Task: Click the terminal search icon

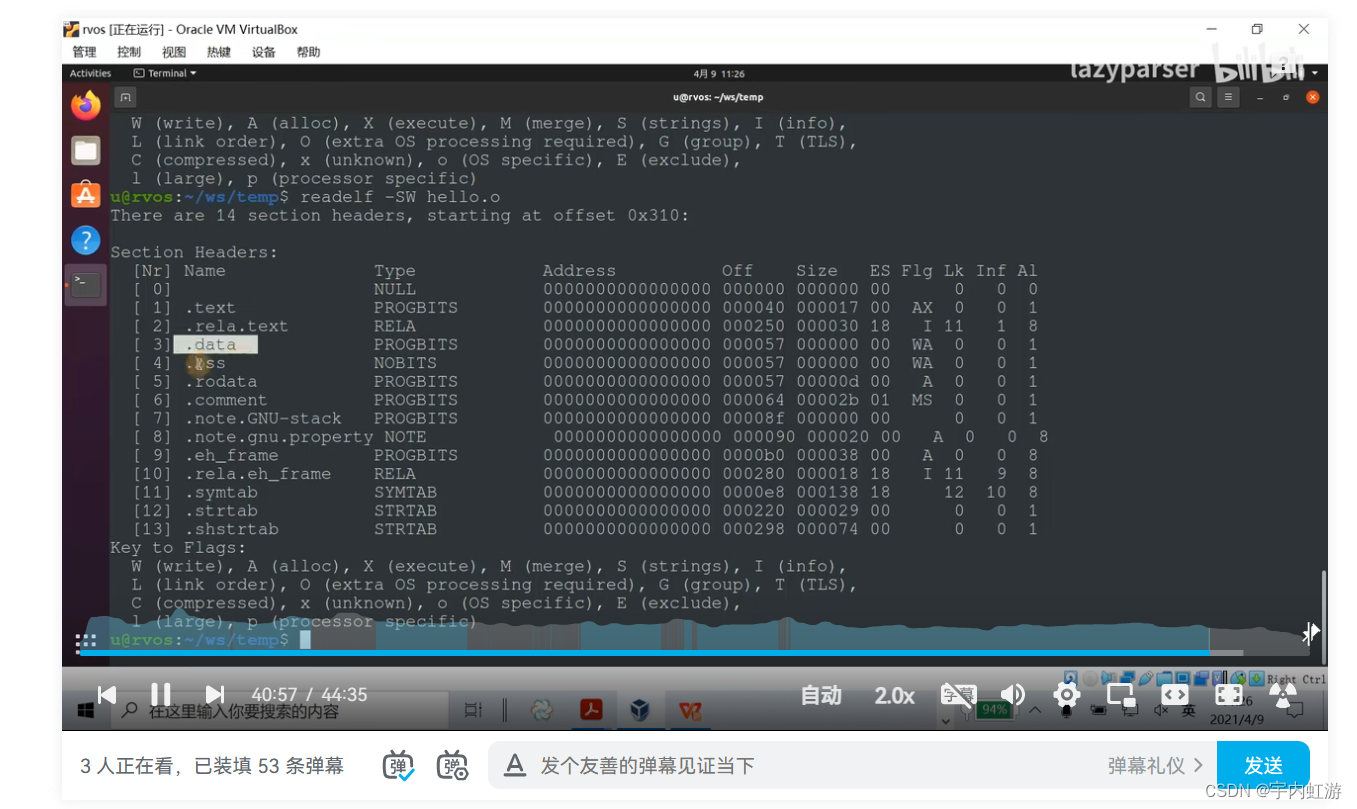Action: point(1200,97)
